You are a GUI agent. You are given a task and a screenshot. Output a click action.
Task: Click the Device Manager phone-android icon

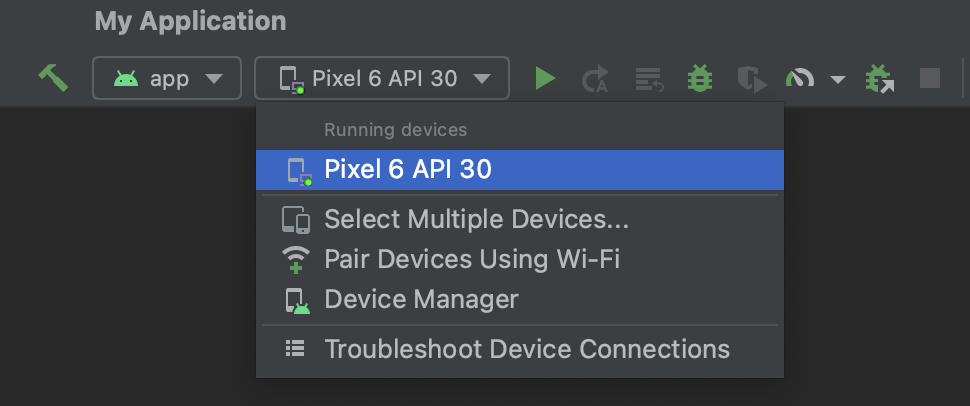pos(296,300)
